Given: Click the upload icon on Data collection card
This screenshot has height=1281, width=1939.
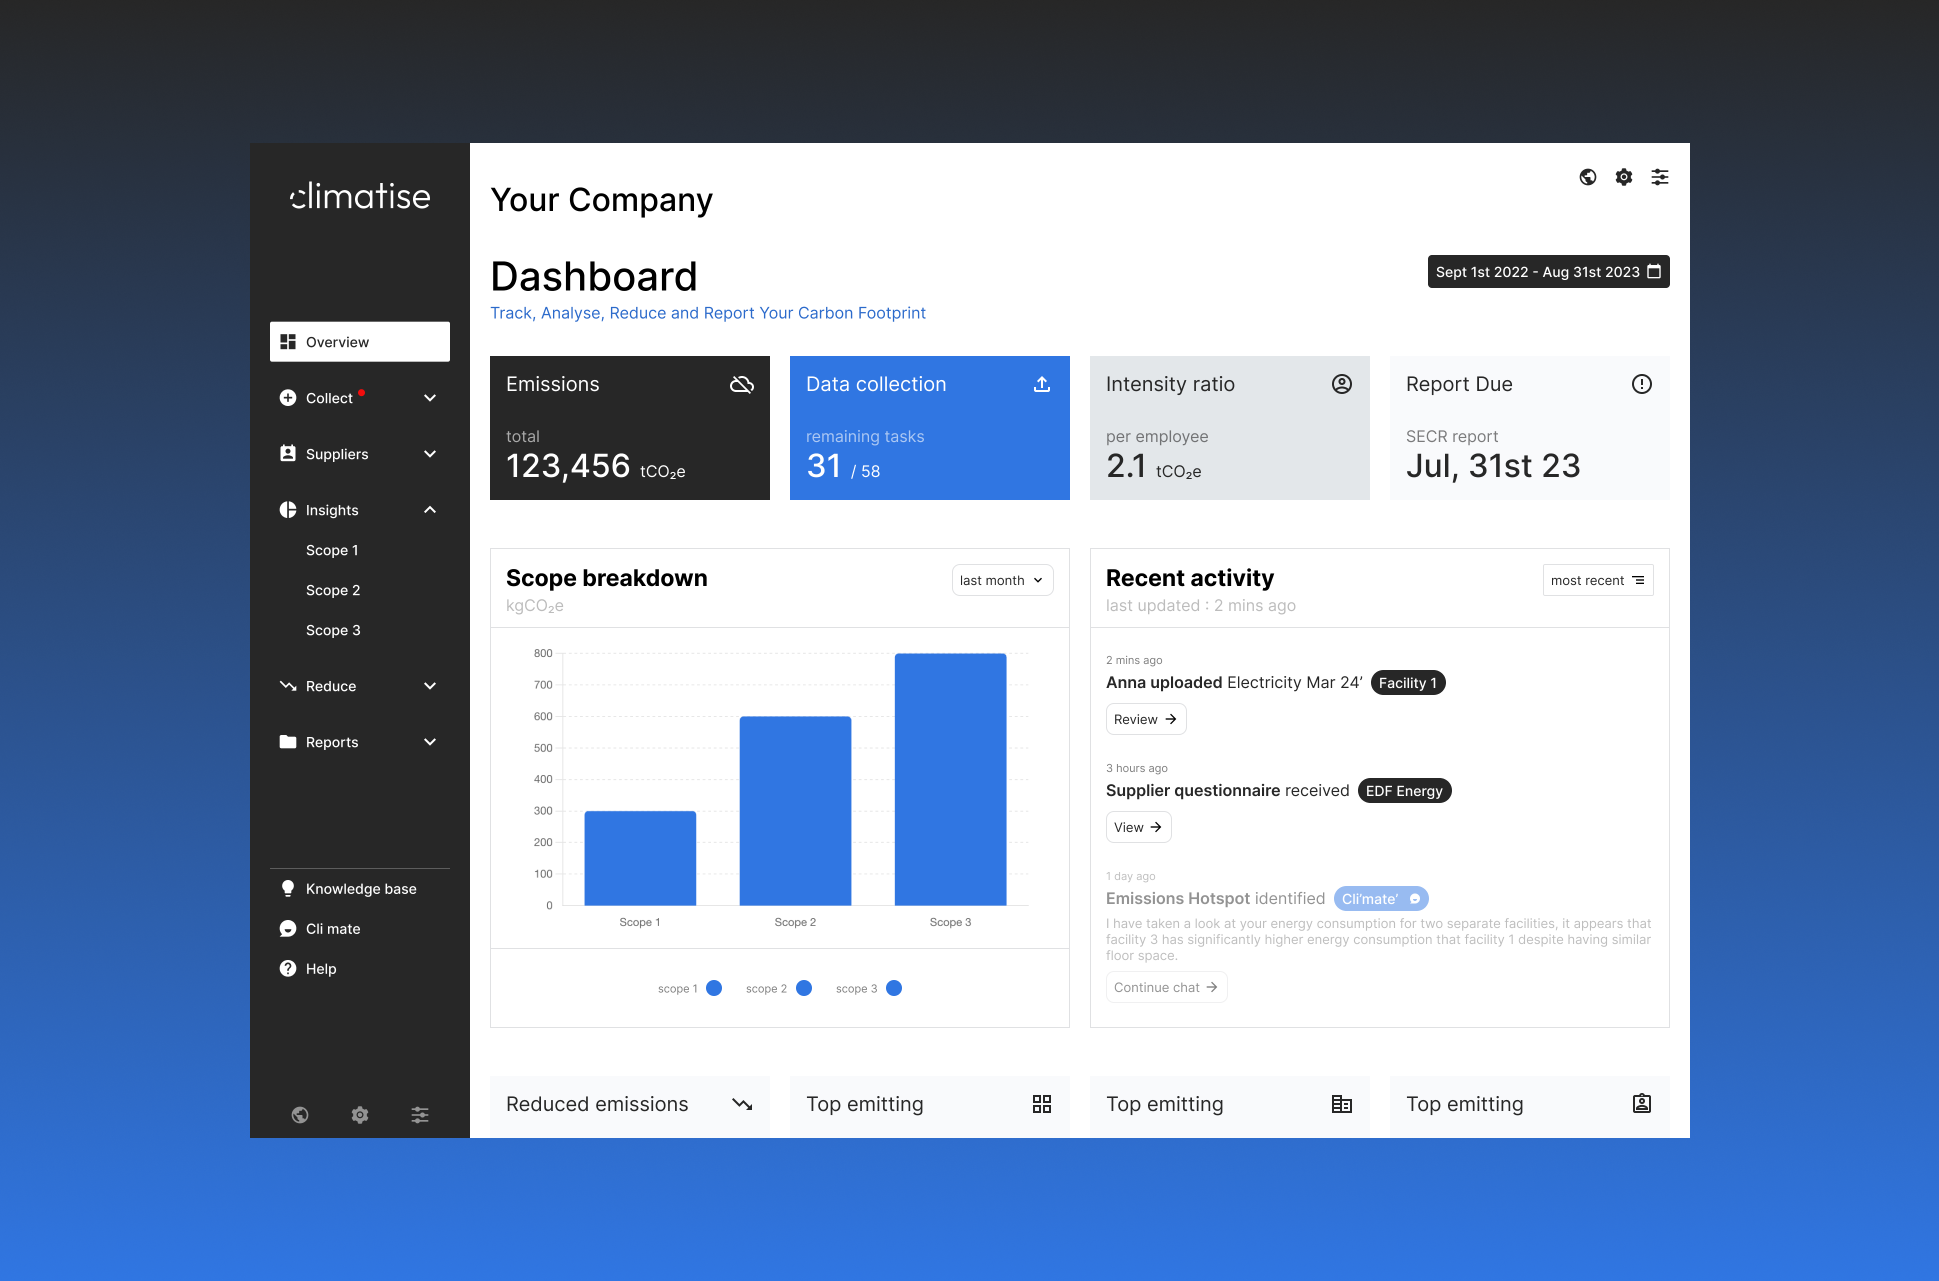Looking at the screenshot, I should tap(1041, 384).
